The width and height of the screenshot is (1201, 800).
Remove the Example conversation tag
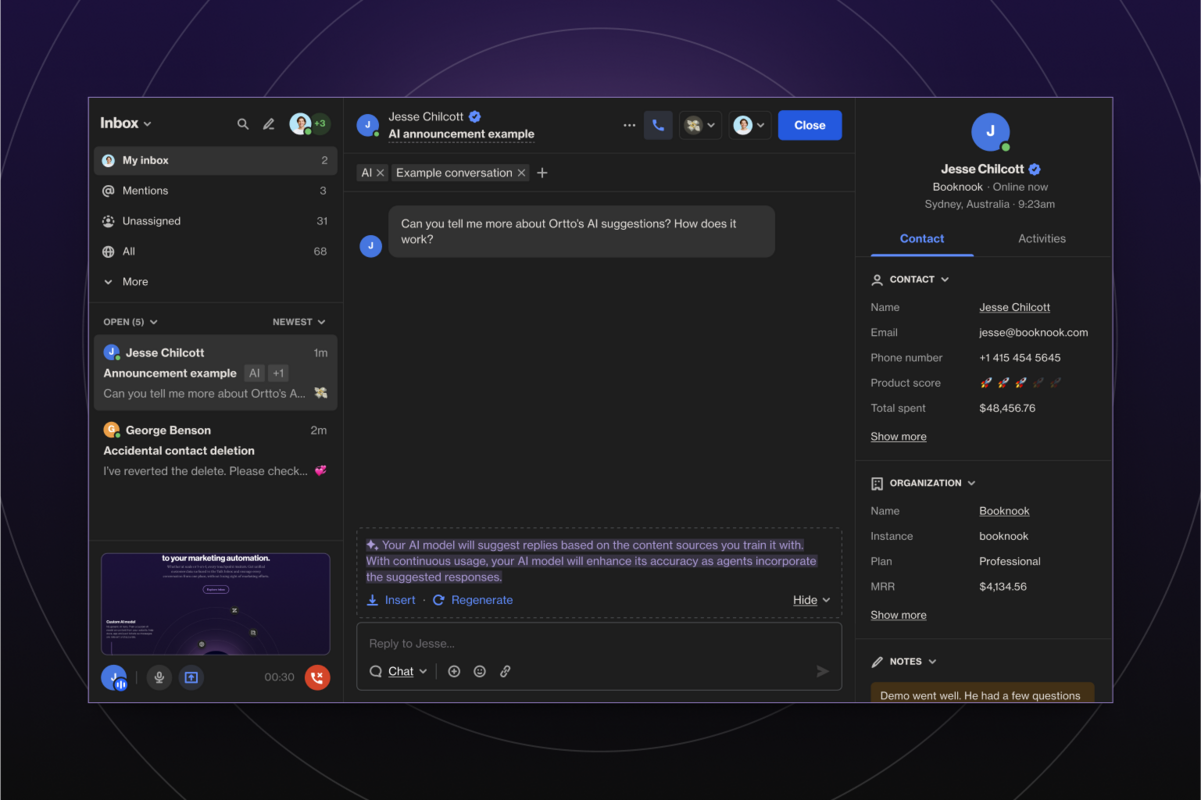point(521,171)
